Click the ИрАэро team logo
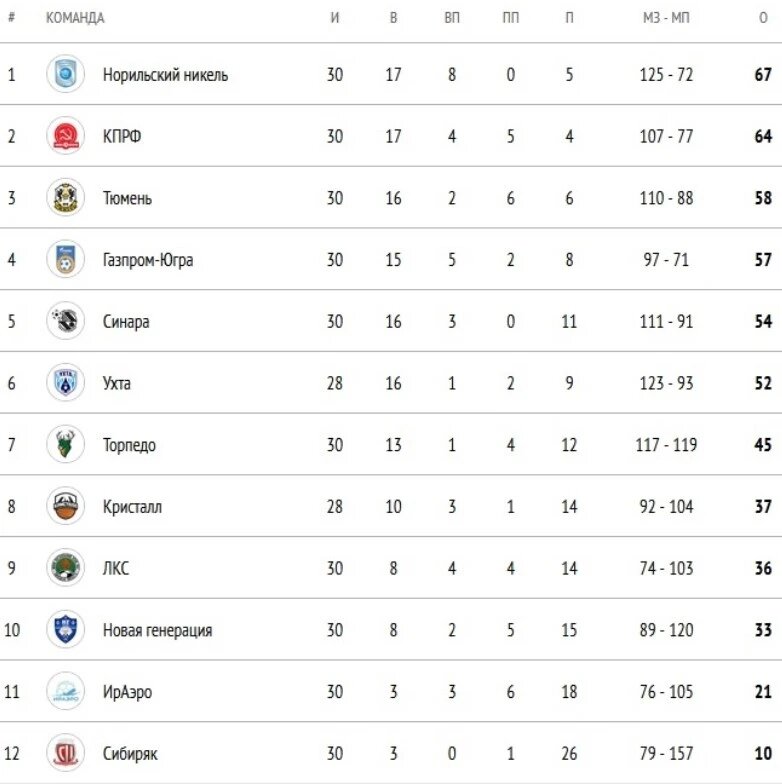The image size is (782, 784). [66, 691]
